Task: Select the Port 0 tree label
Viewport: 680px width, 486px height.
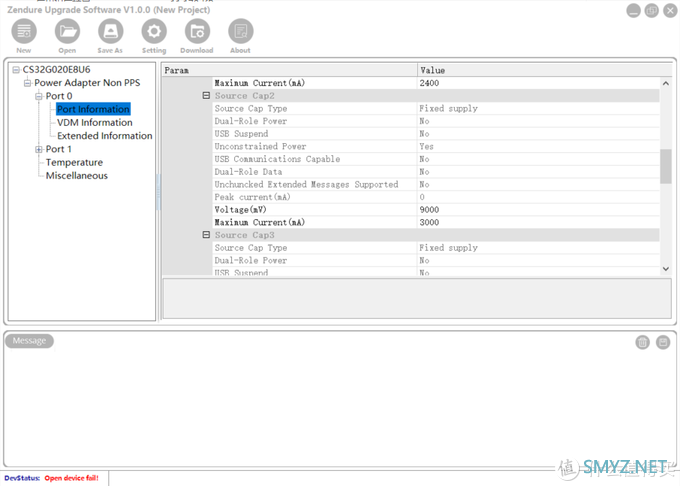Action: pyautogui.click(x=59, y=96)
